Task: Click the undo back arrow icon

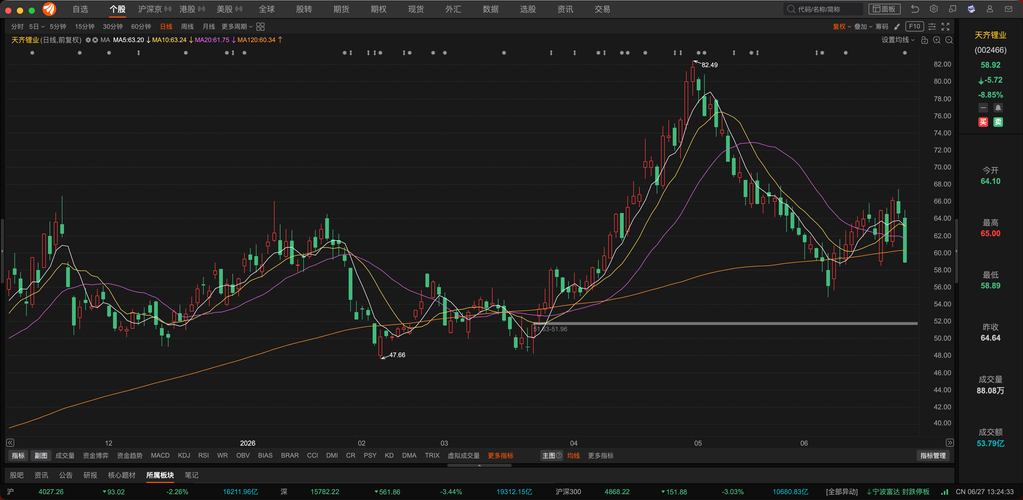Action: pyautogui.click(x=915, y=9)
